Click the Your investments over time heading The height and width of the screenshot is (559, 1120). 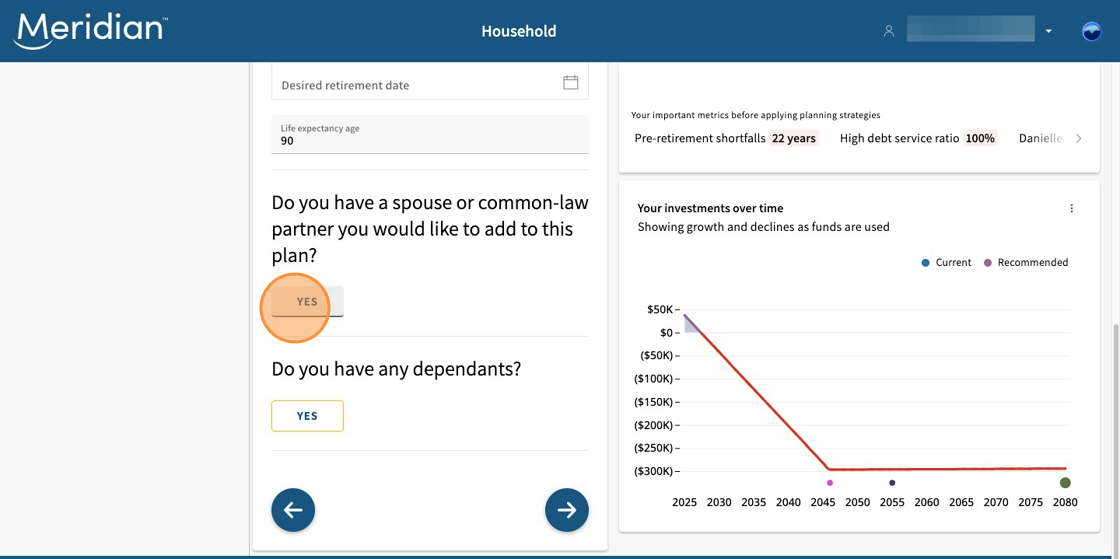pos(710,208)
